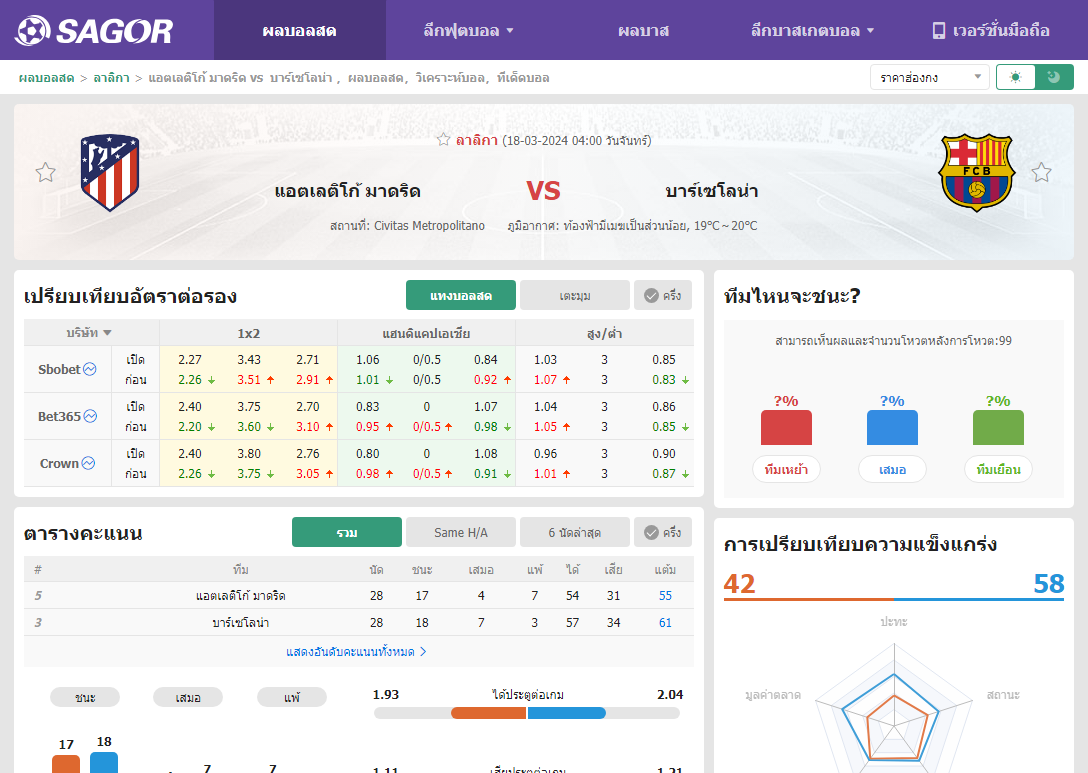
Task: Click Crown opening over odds 0.96
Action: (x=545, y=454)
